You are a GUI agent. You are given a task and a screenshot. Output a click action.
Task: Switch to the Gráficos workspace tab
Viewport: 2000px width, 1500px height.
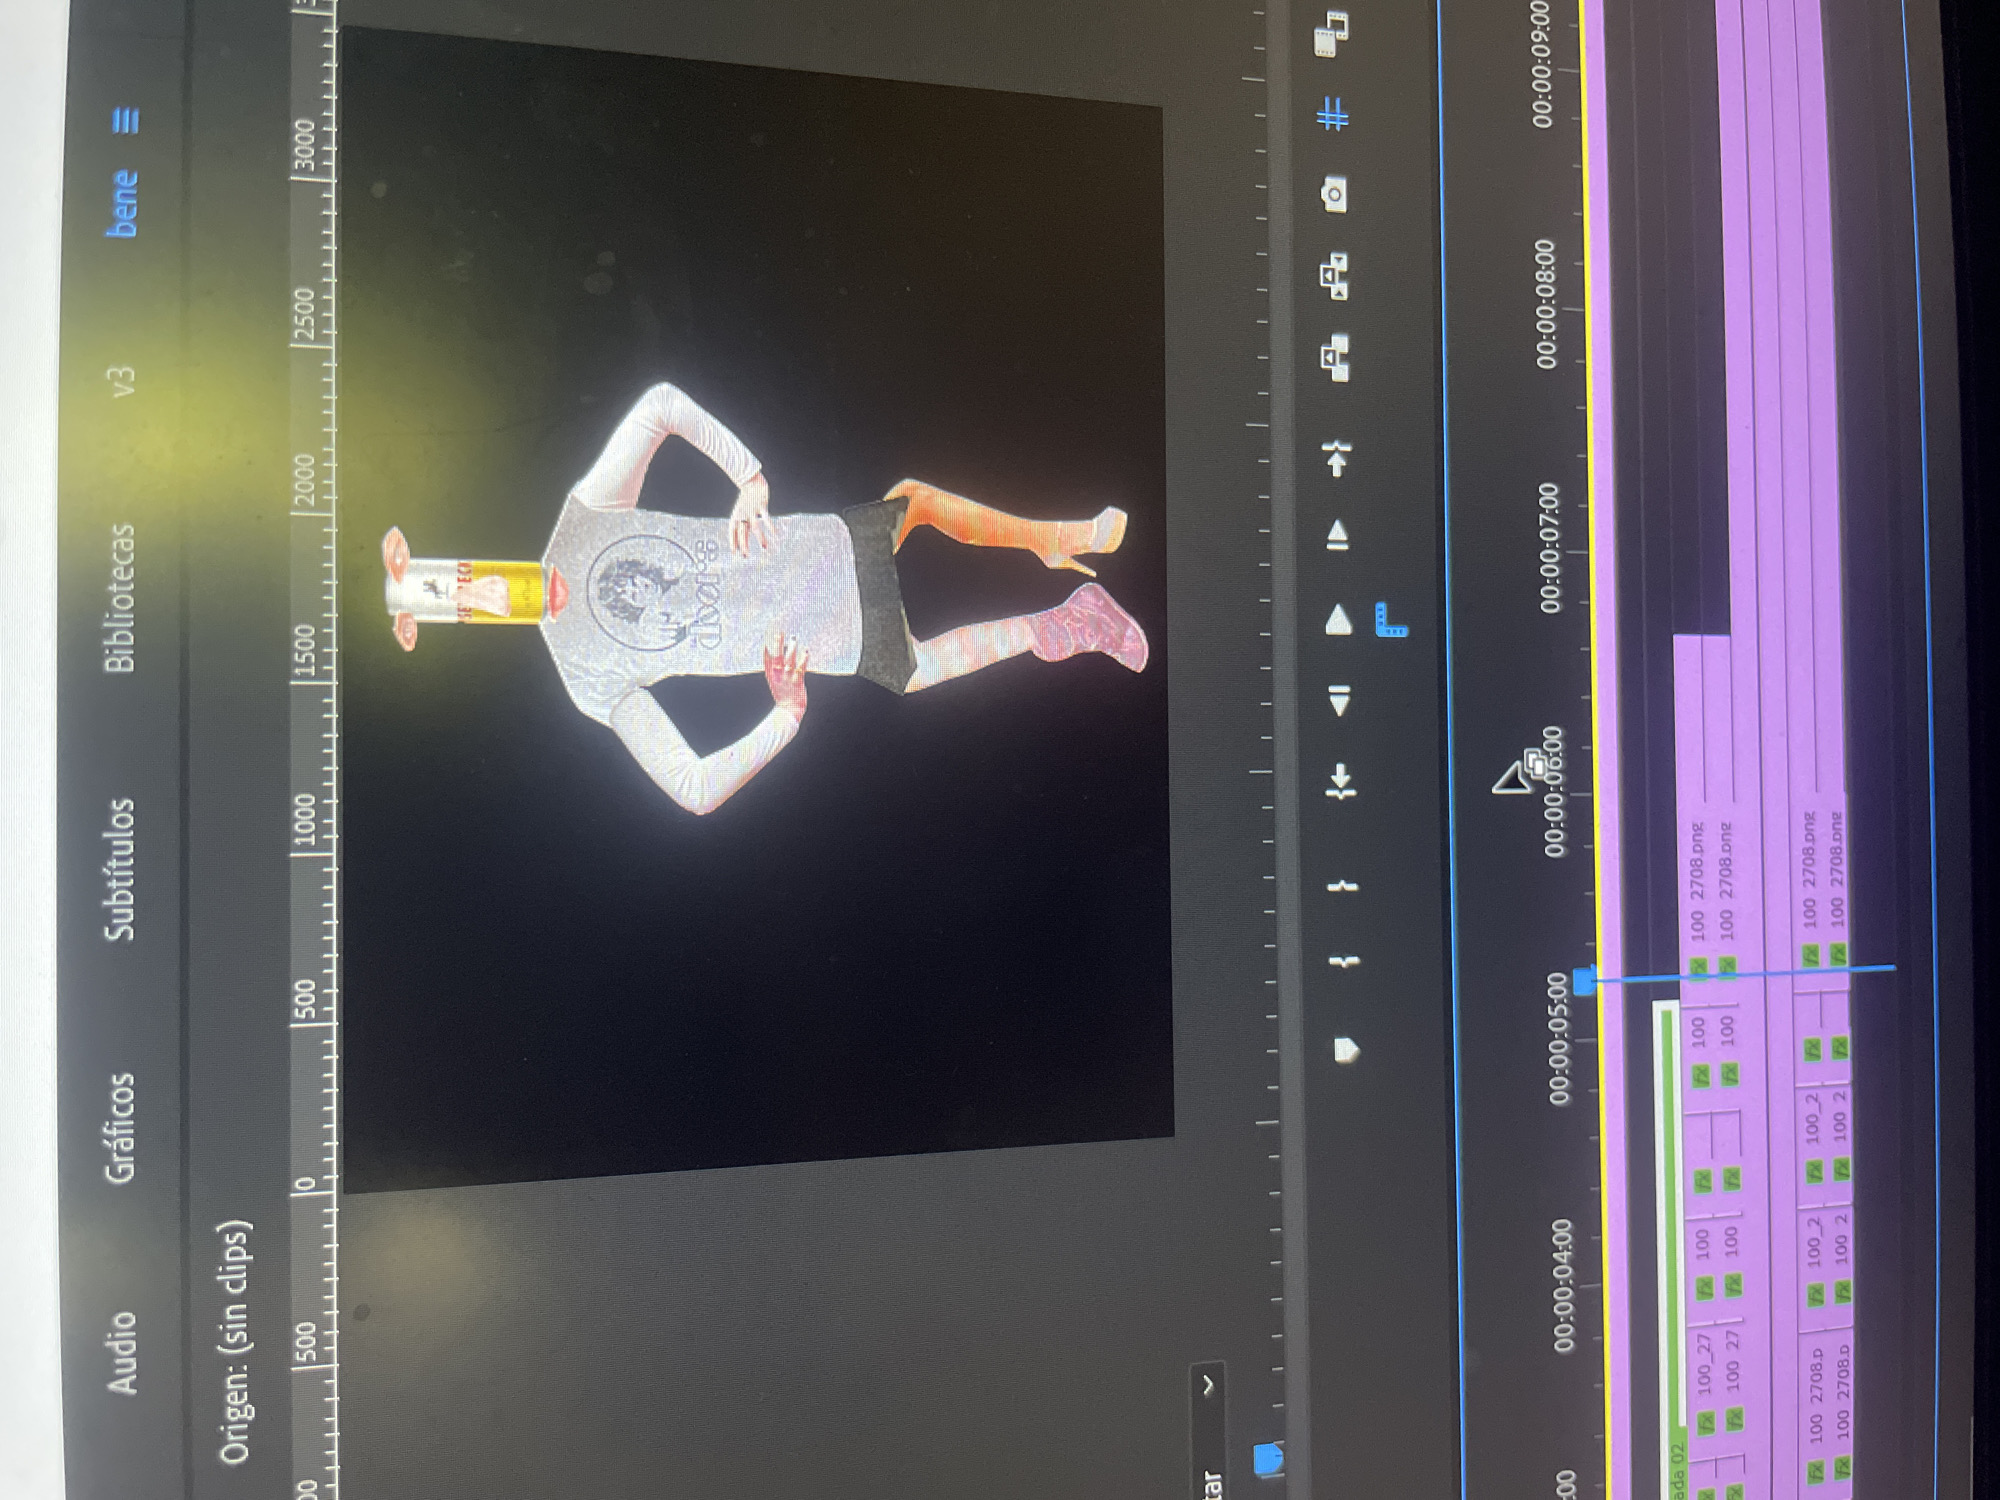(x=120, y=1129)
